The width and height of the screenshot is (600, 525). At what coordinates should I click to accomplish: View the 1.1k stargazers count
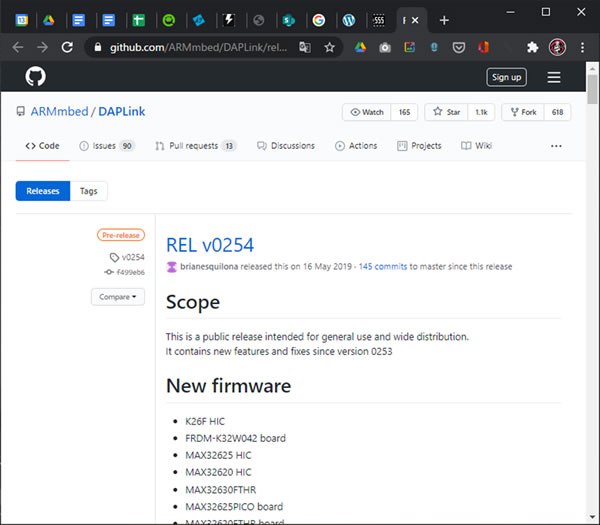481,112
